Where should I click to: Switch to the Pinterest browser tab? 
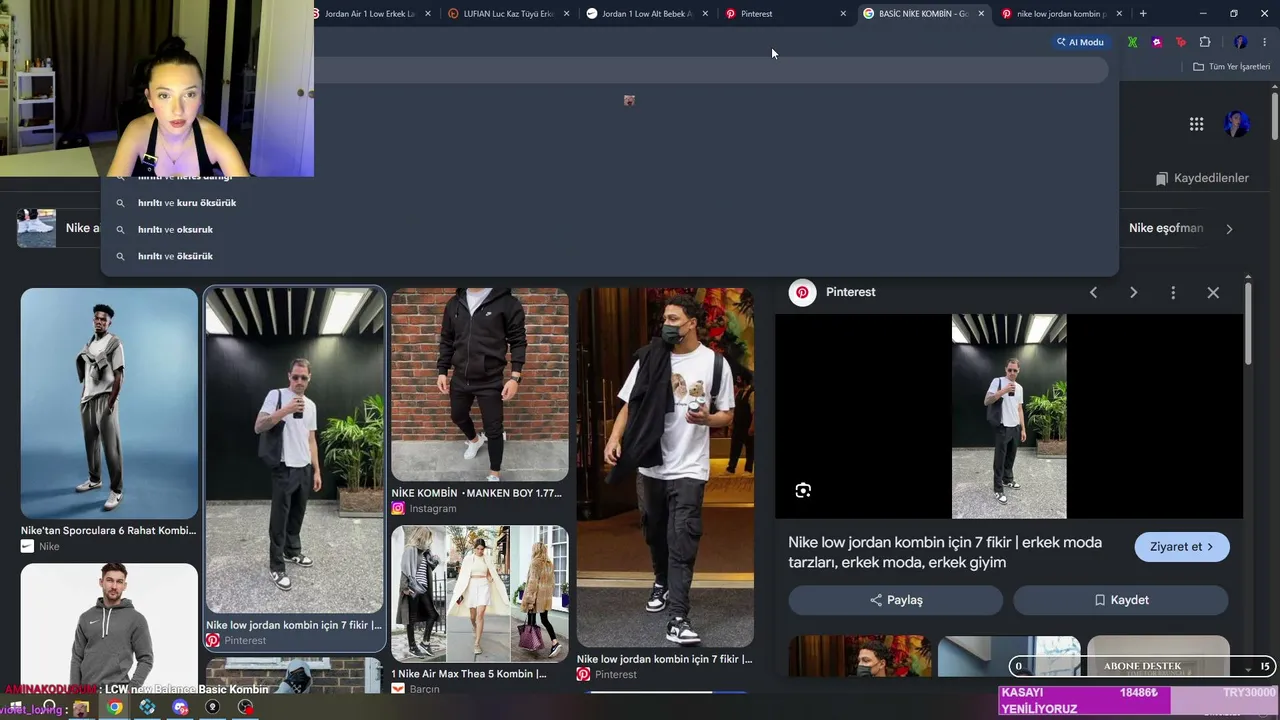[784, 14]
